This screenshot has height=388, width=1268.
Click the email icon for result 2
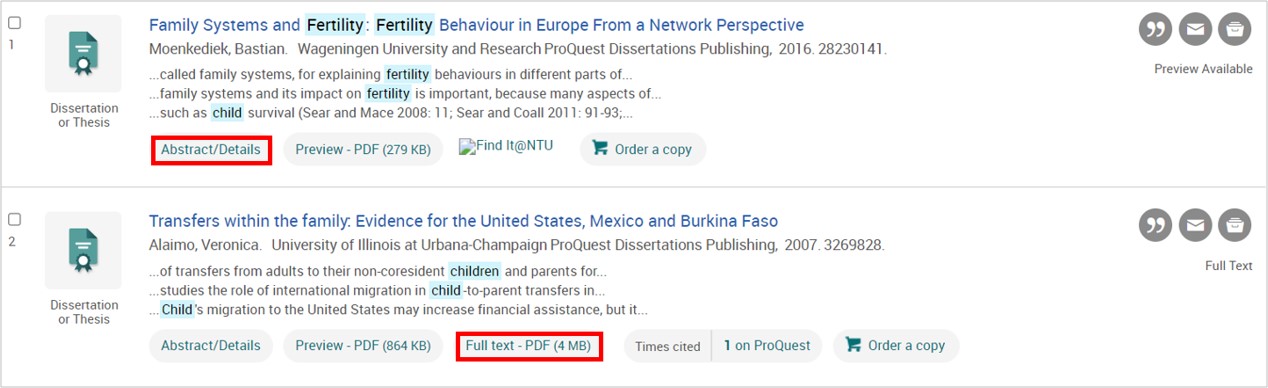[1195, 226]
